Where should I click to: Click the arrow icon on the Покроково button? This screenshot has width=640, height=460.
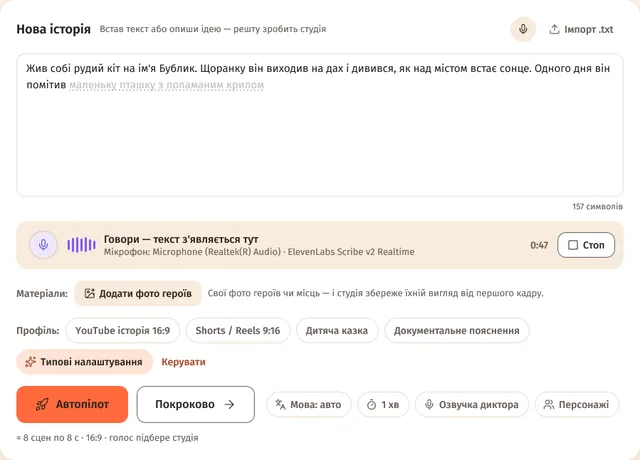click(230, 404)
